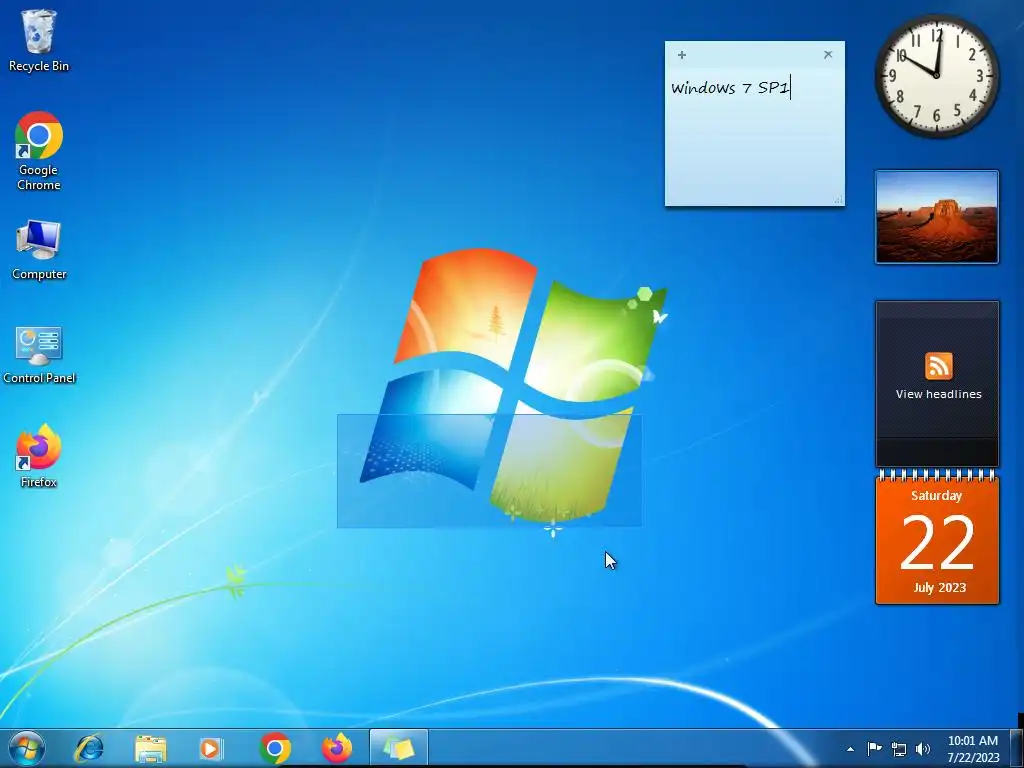1024x768 pixels.
Task: Select the Computer desktop icon
Action: point(39,250)
